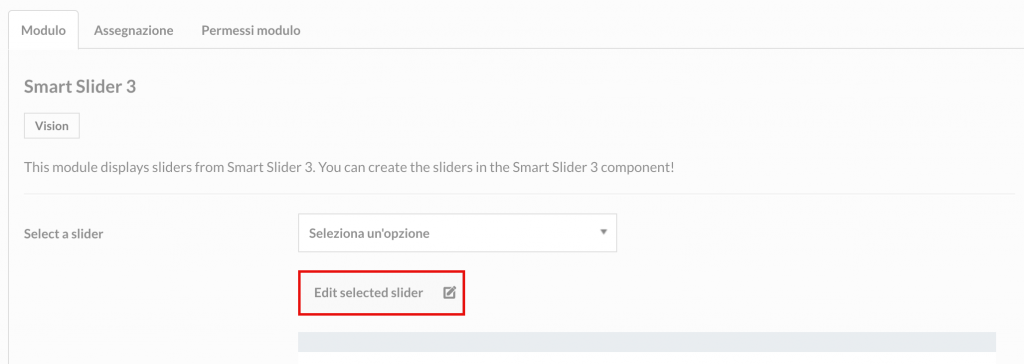Click the pencil edit icon beside Edit selected slider
The width and height of the screenshot is (1024, 364).
[x=449, y=293]
